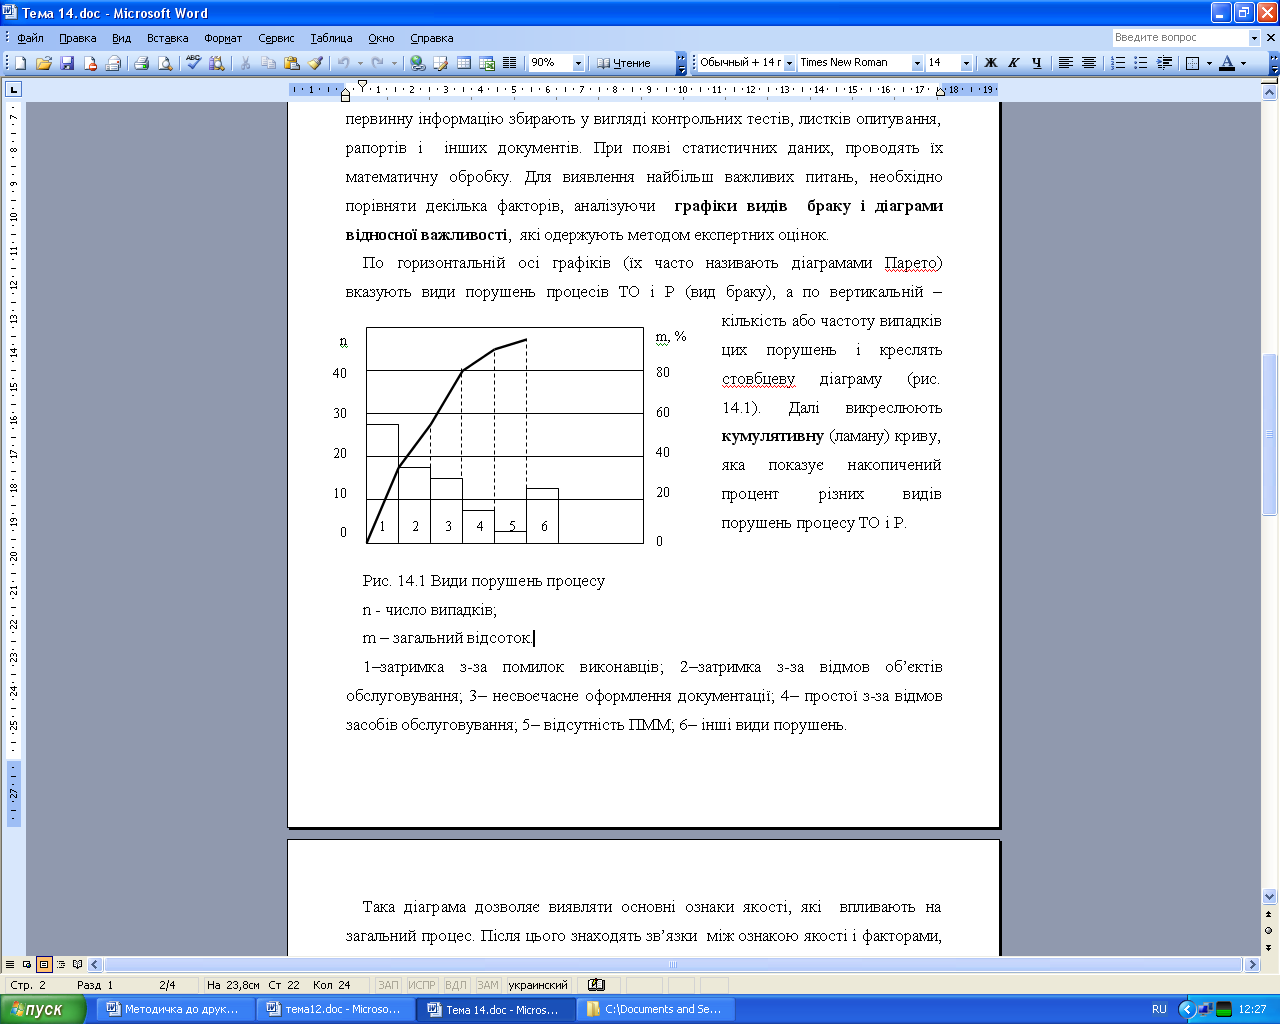
Task: Click the E-mail envelope icon
Action: click(113, 63)
